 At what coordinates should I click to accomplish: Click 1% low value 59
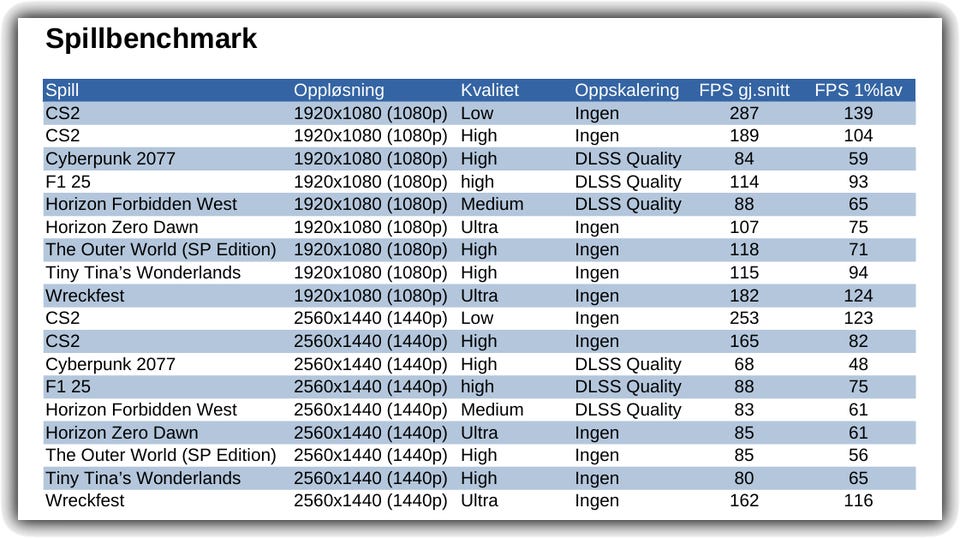click(858, 159)
